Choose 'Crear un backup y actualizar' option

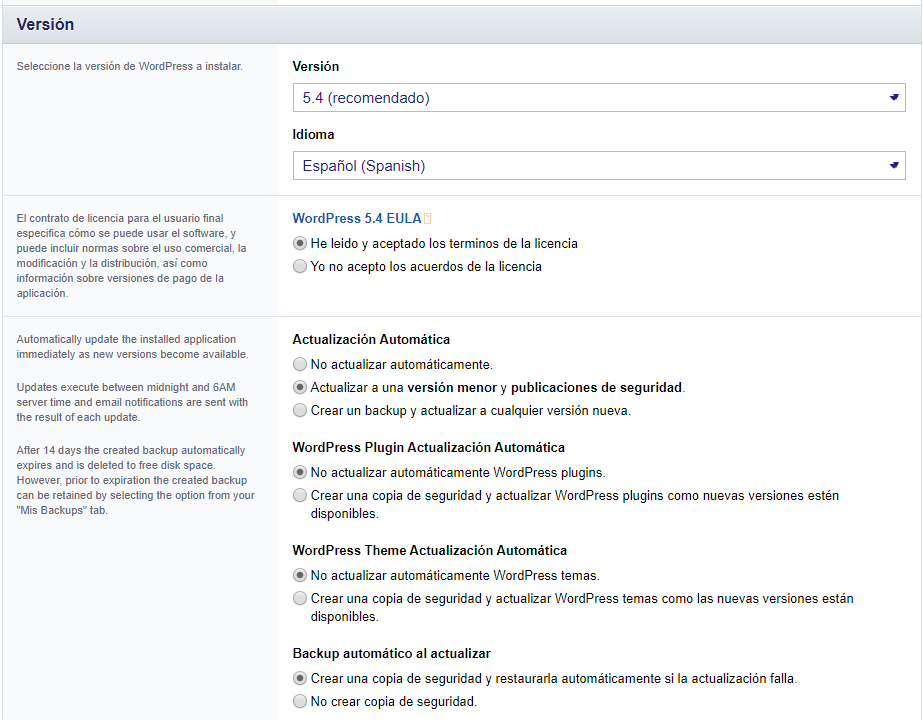[x=300, y=411]
